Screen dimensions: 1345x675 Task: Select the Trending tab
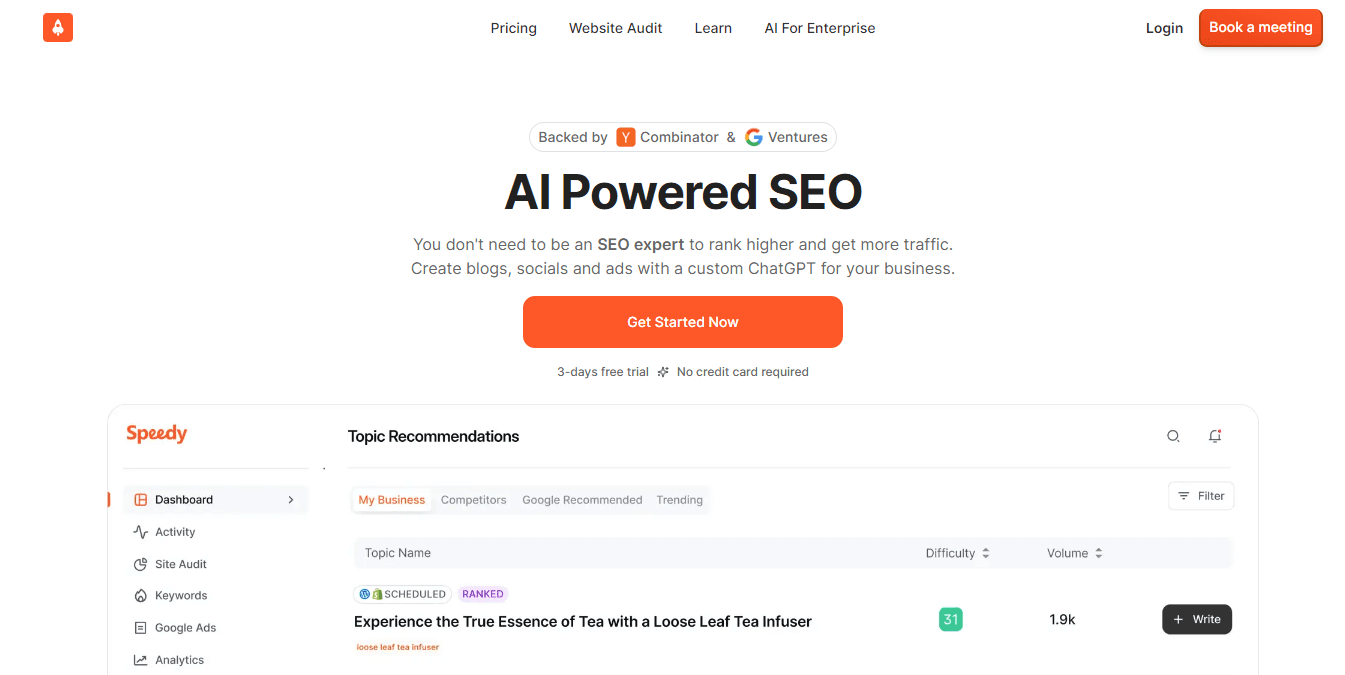pos(679,500)
